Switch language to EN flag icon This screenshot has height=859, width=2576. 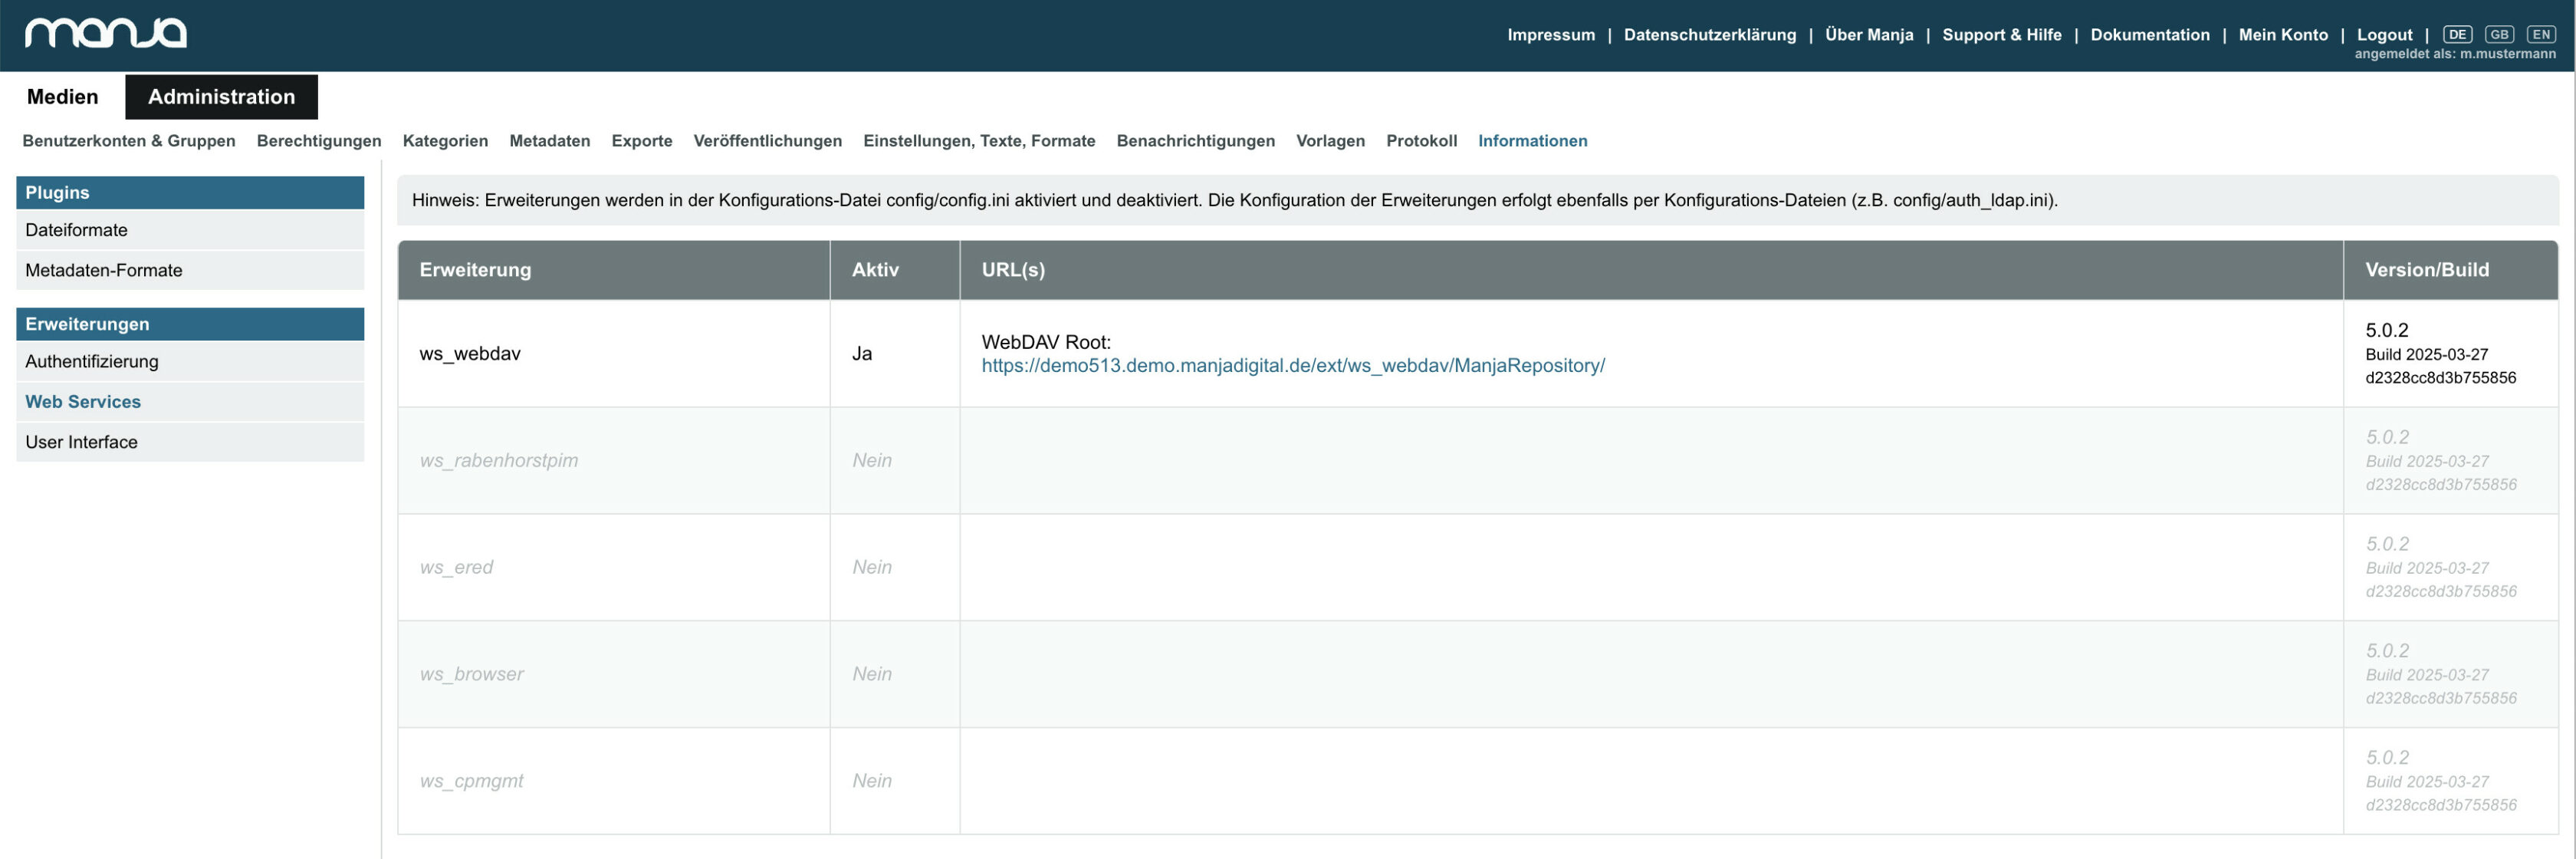2541,34
